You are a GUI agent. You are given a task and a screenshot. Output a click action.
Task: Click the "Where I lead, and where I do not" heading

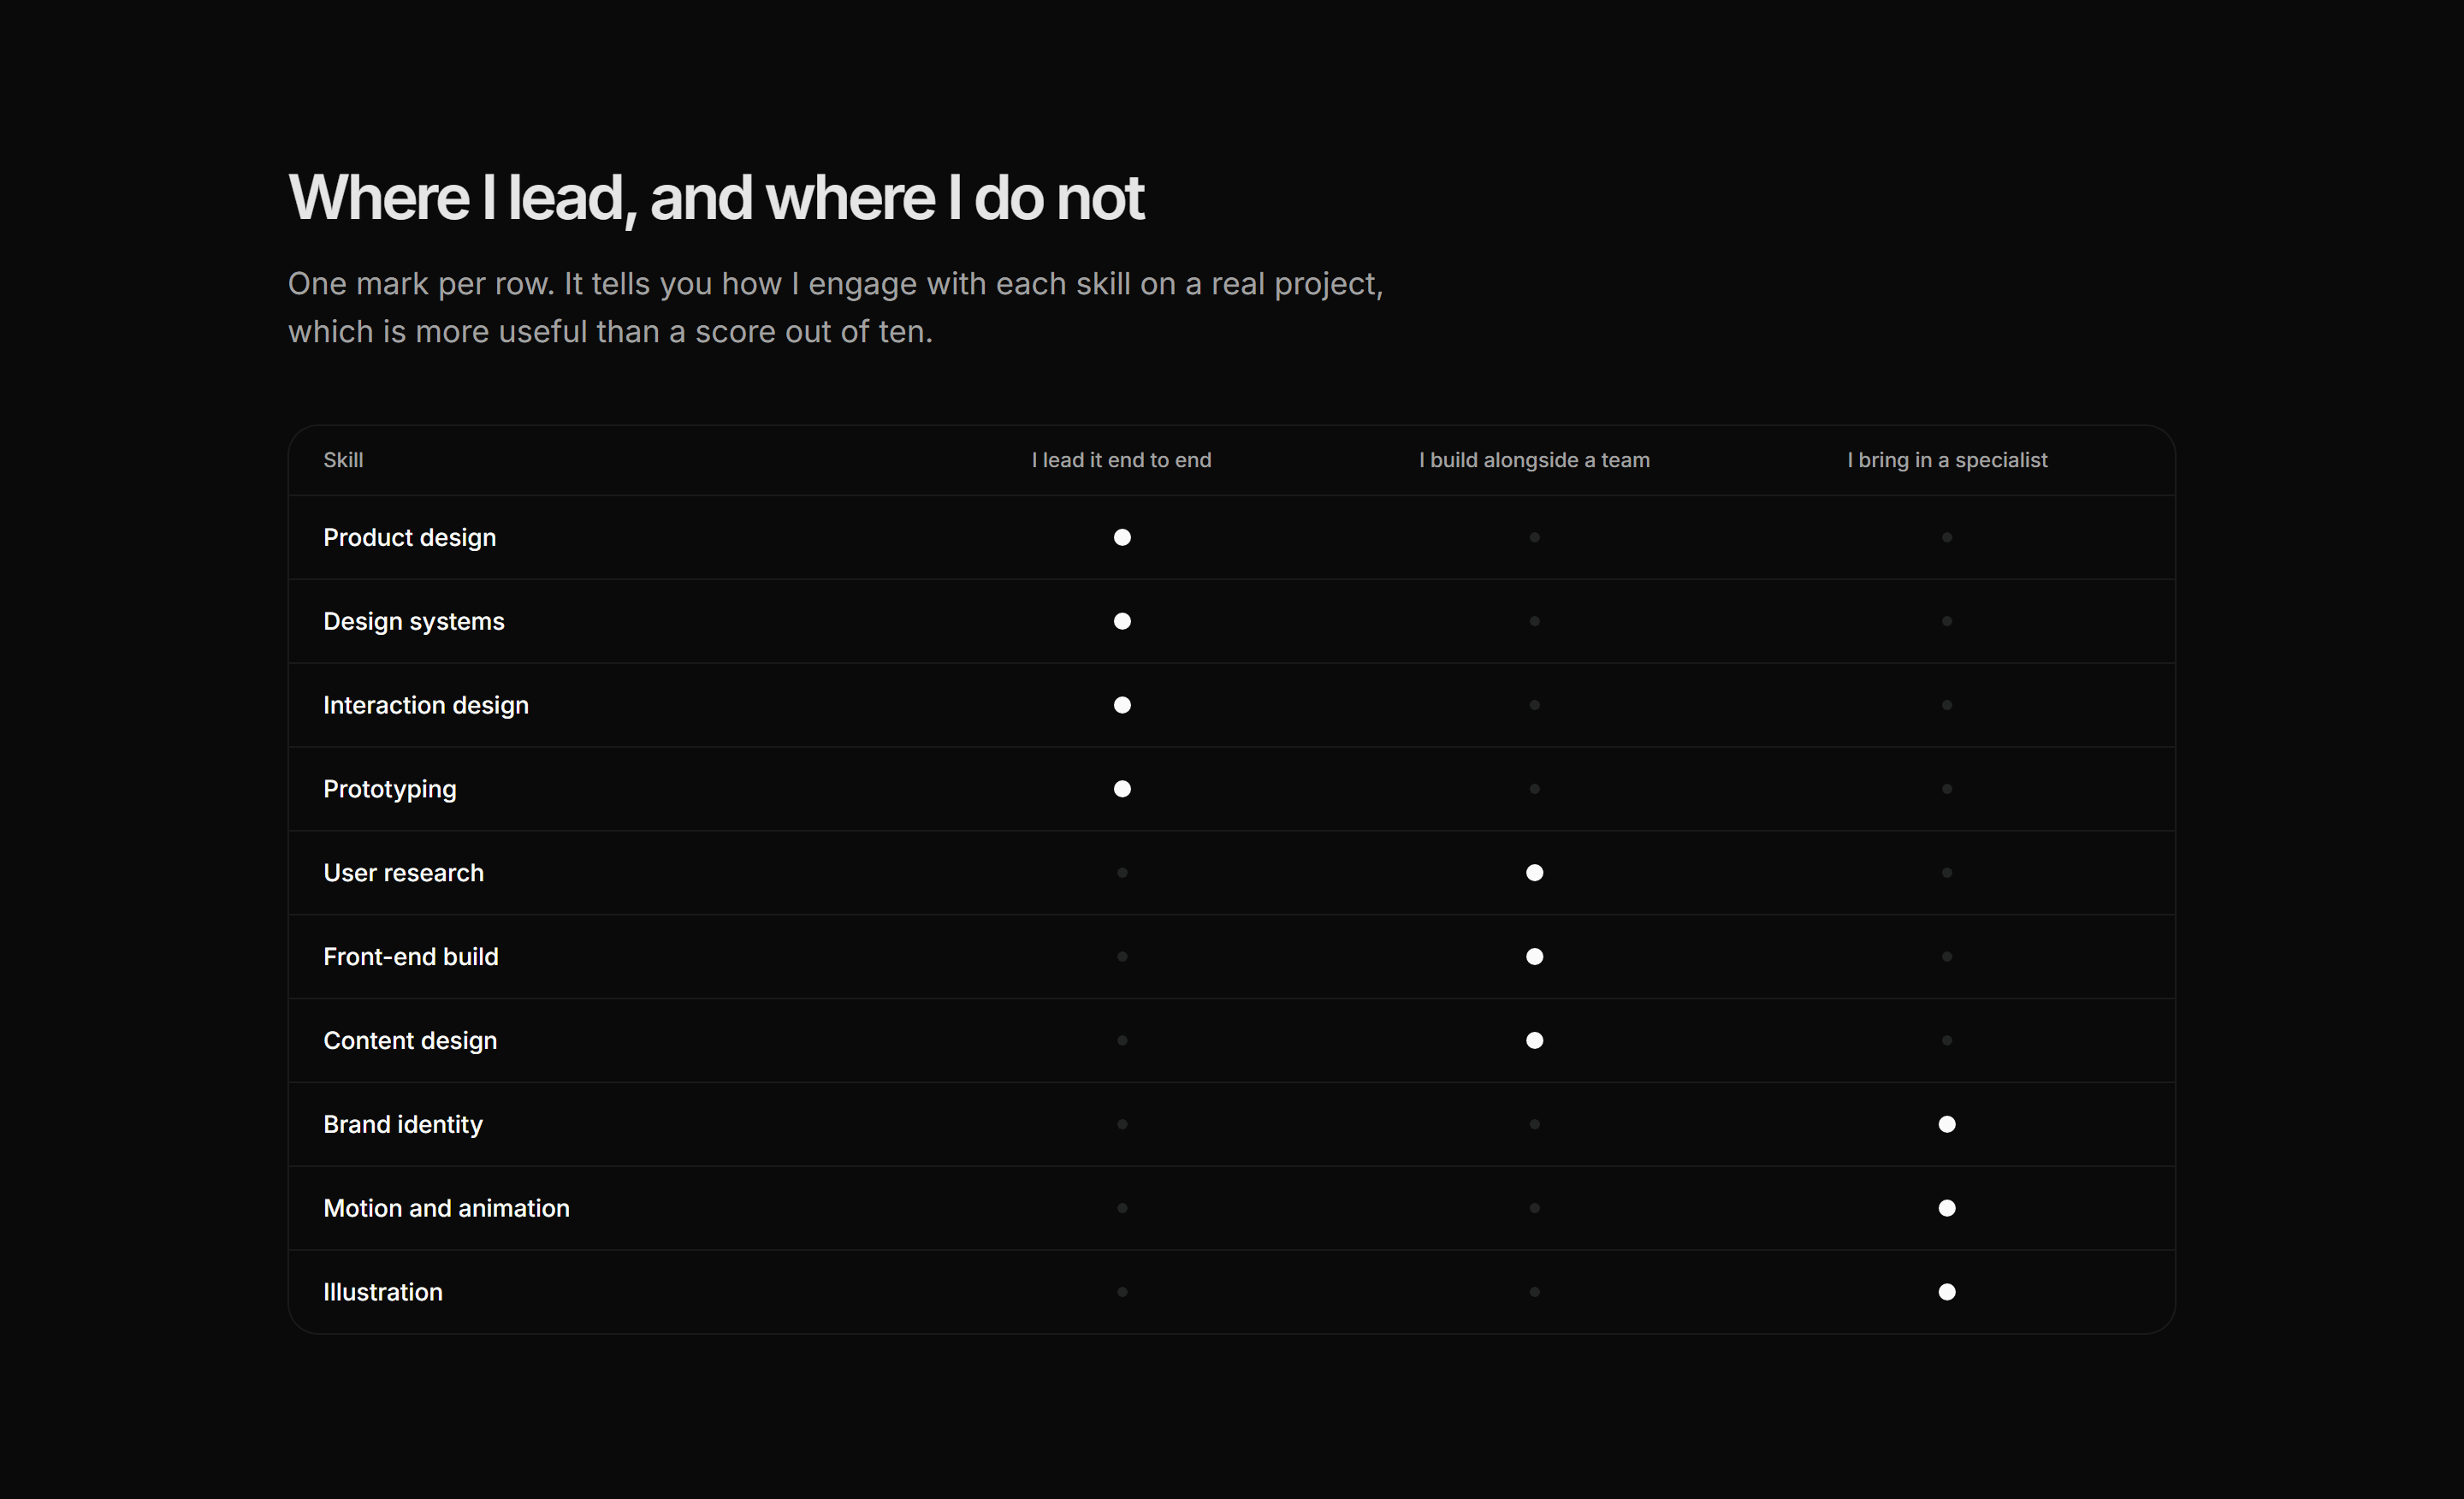715,198
